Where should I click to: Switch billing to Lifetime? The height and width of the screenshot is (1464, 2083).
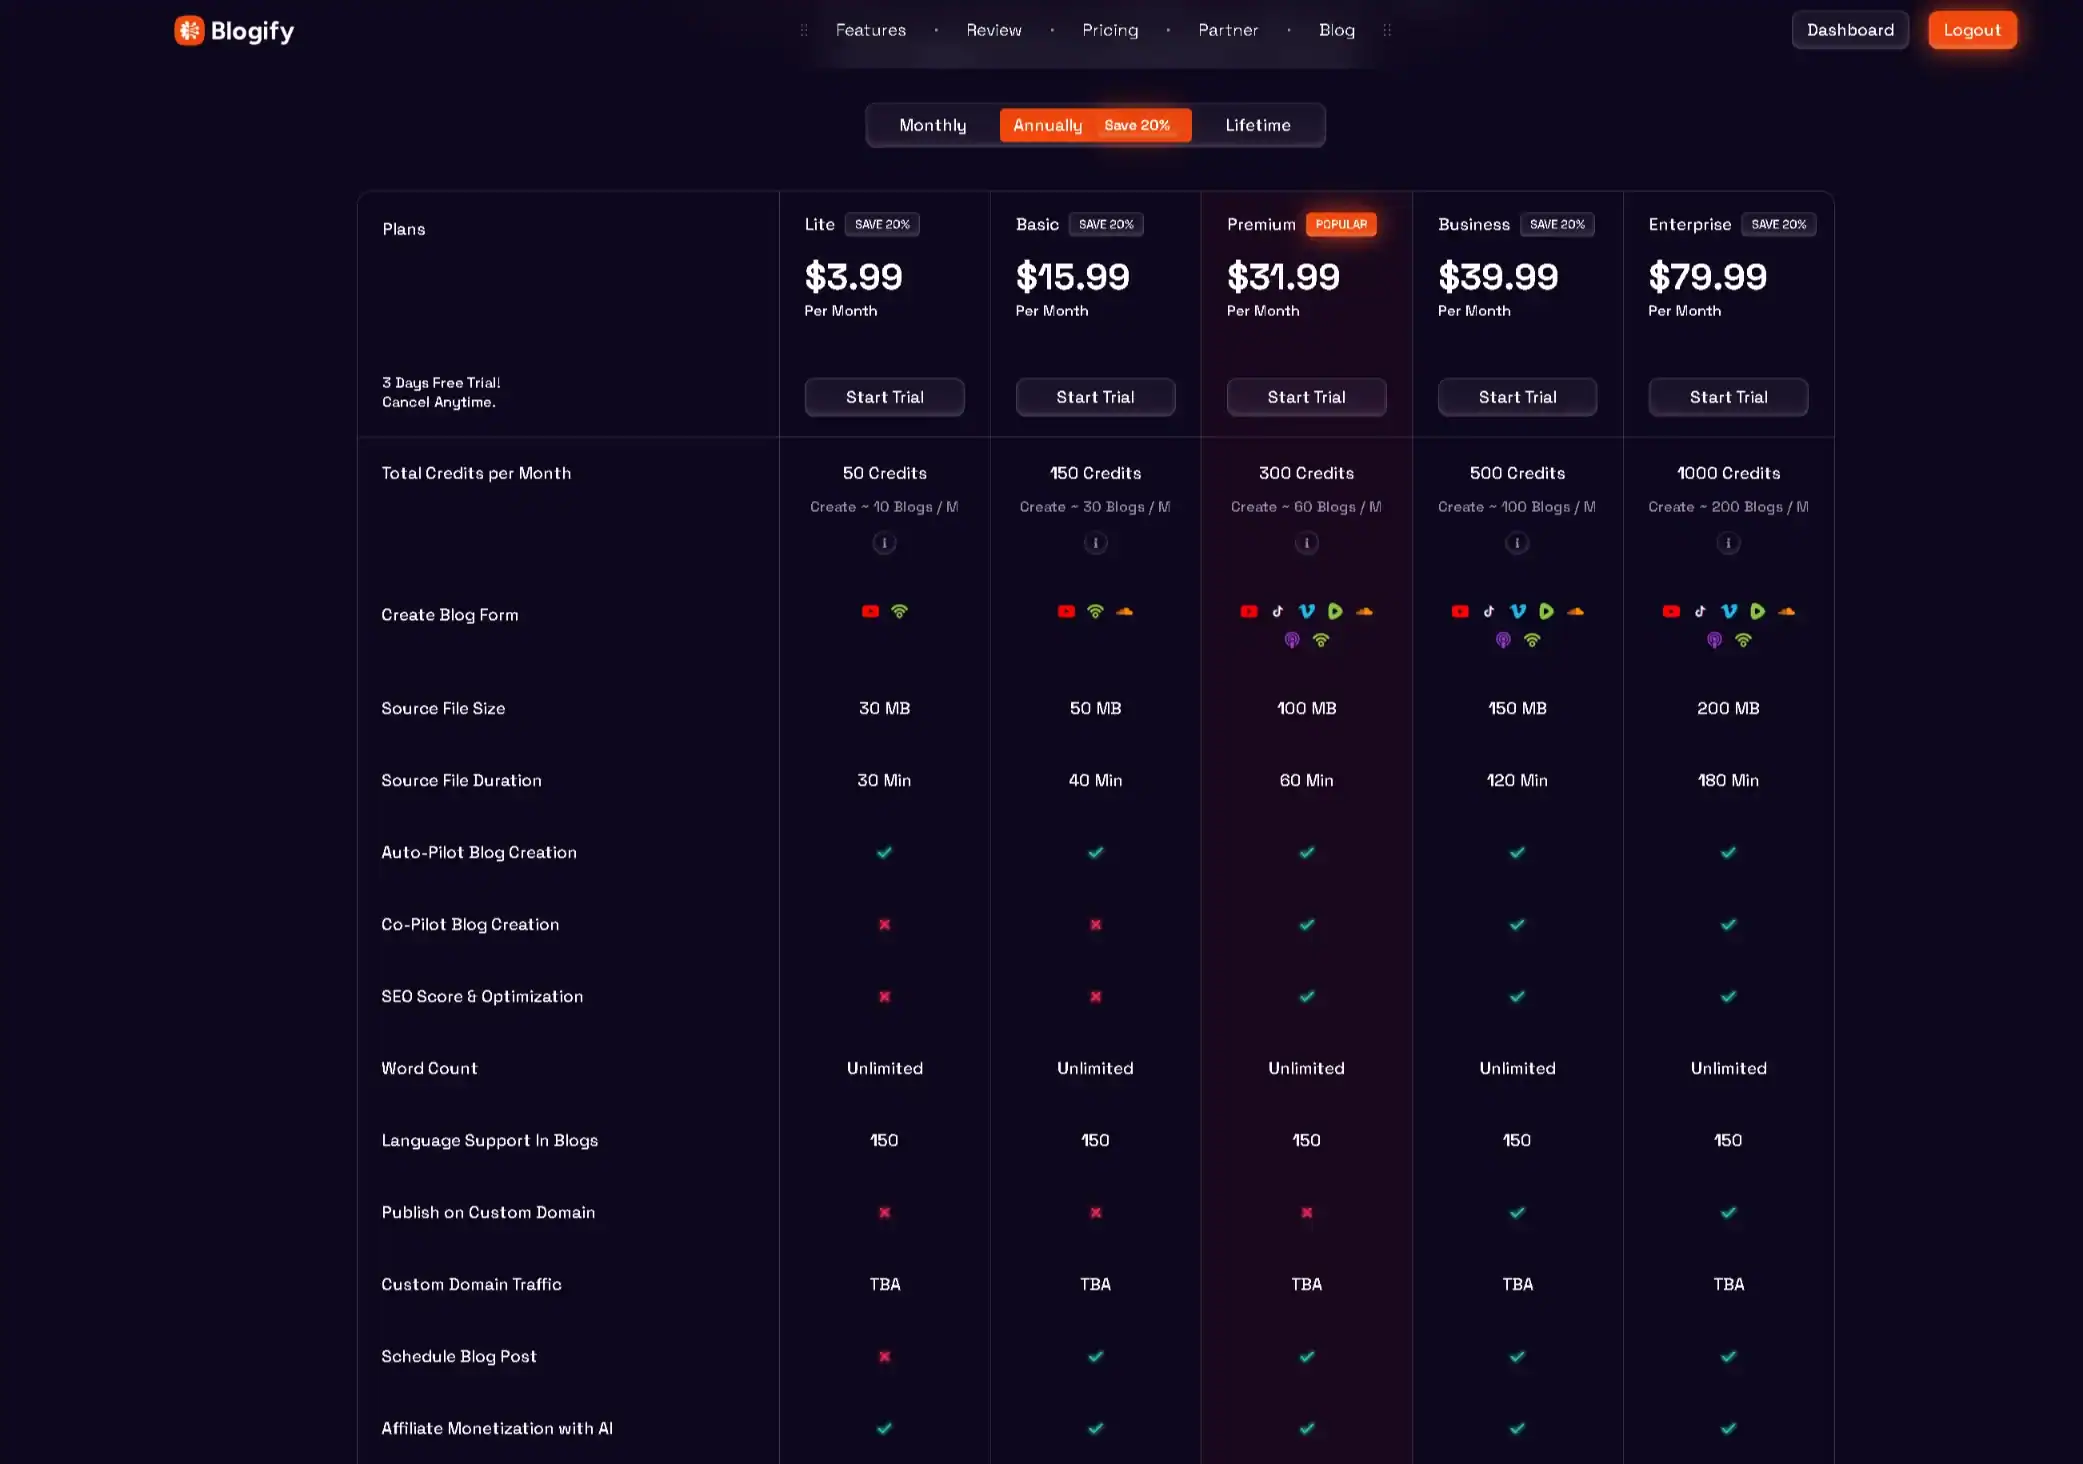[1257, 124]
